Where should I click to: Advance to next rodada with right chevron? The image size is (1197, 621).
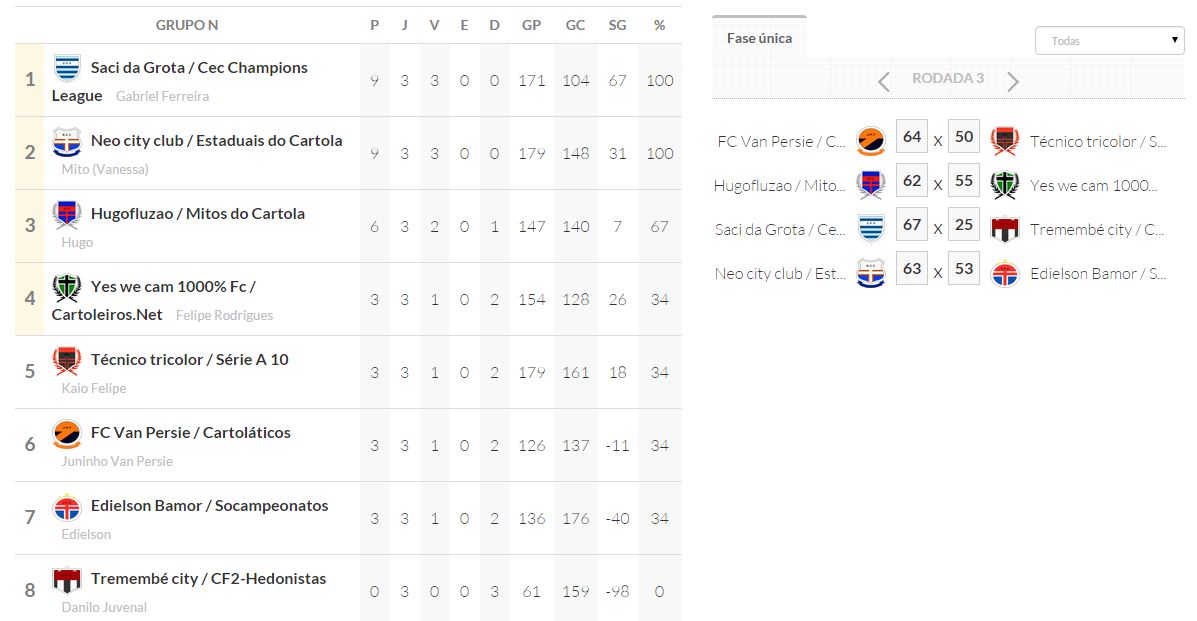tap(1013, 81)
